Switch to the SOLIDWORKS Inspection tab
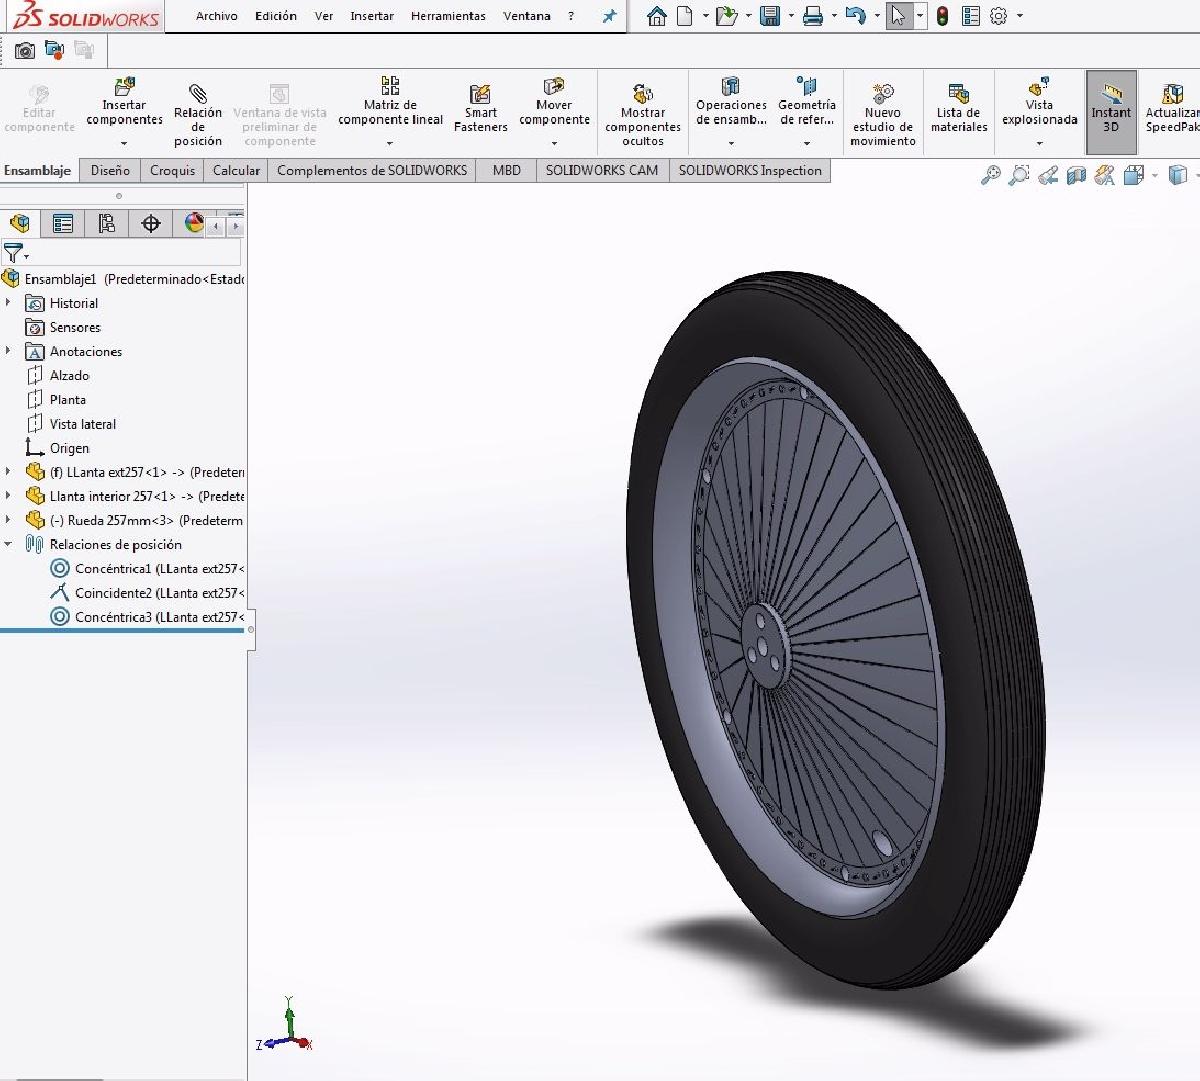Screen dimensions: 1200x1081 pyautogui.click(x=750, y=170)
